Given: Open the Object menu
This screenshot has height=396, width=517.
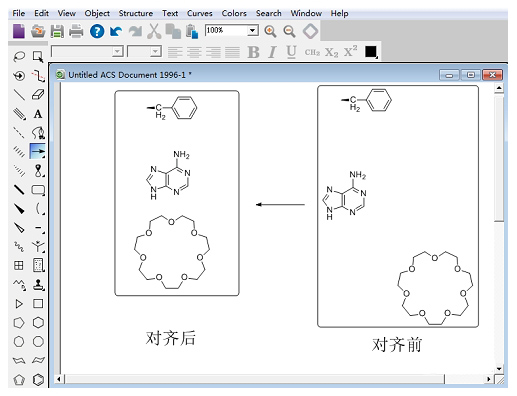Looking at the screenshot, I should (97, 13).
